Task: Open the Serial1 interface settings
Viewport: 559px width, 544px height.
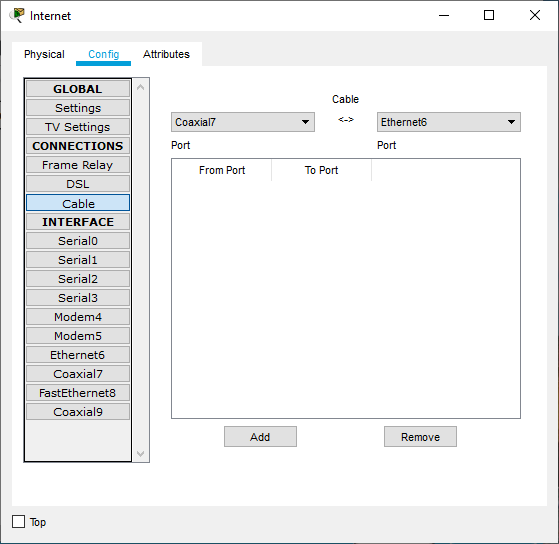Action: [x=78, y=260]
